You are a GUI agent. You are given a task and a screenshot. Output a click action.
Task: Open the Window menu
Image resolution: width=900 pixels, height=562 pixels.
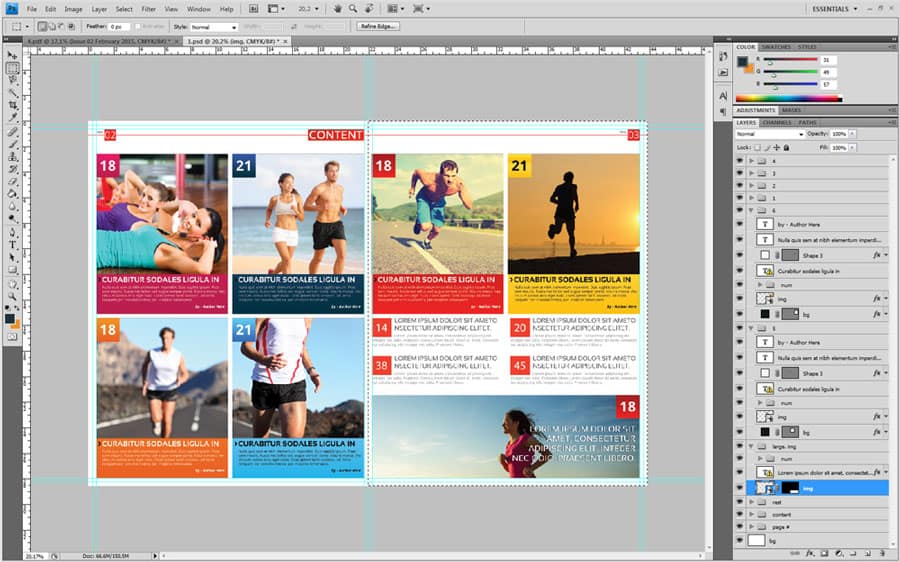(199, 9)
